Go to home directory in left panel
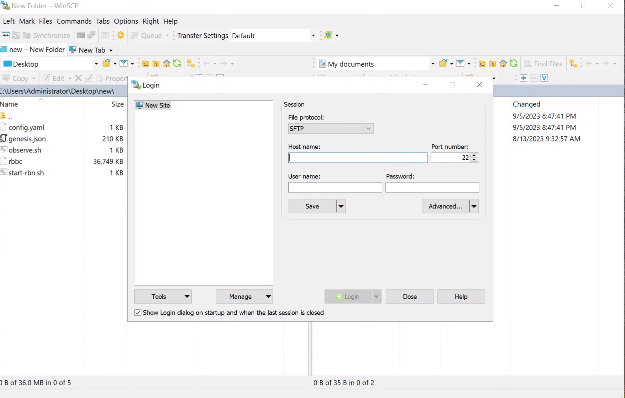This screenshot has width=625, height=398. [166, 63]
